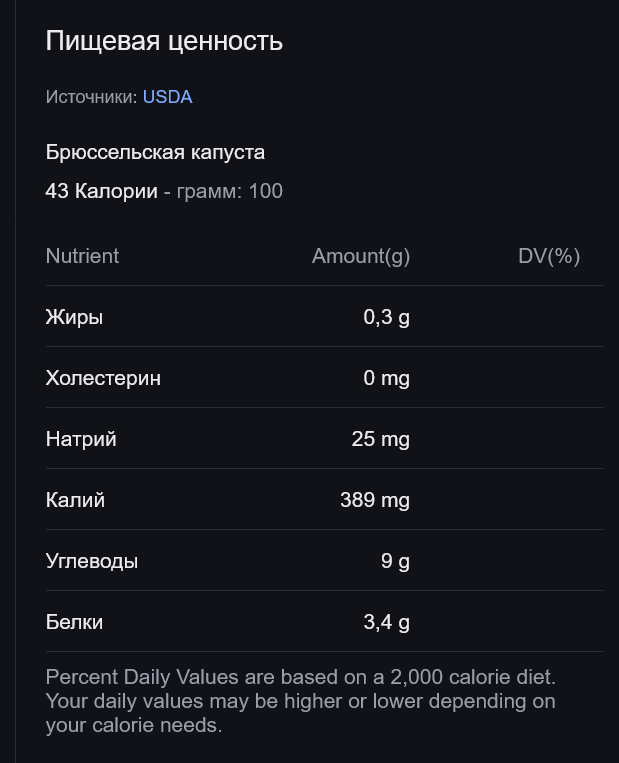619x763 pixels.
Task: Click the Nutrient column header
Action: coord(82,256)
